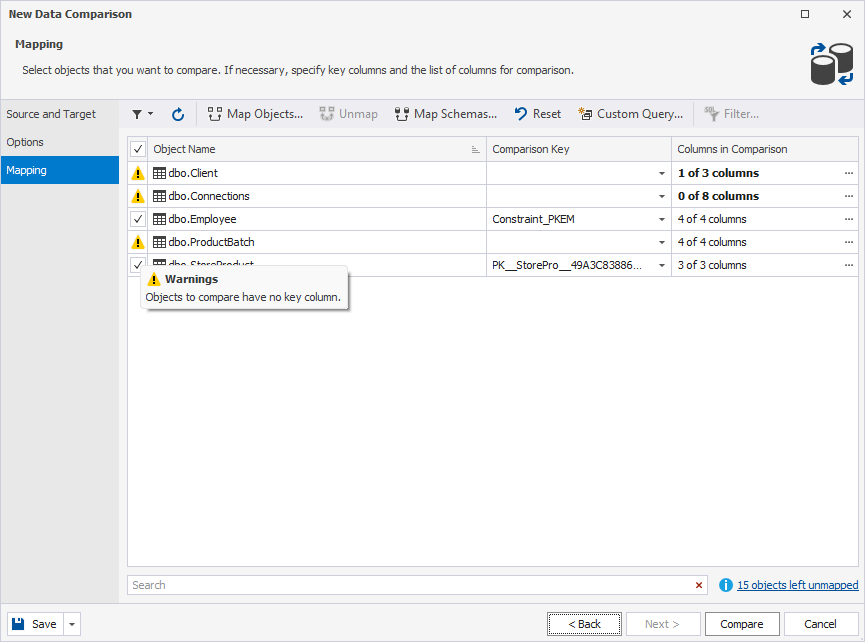Click the 15 objects left unmapped link
865x642 pixels.
pos(797,584)
